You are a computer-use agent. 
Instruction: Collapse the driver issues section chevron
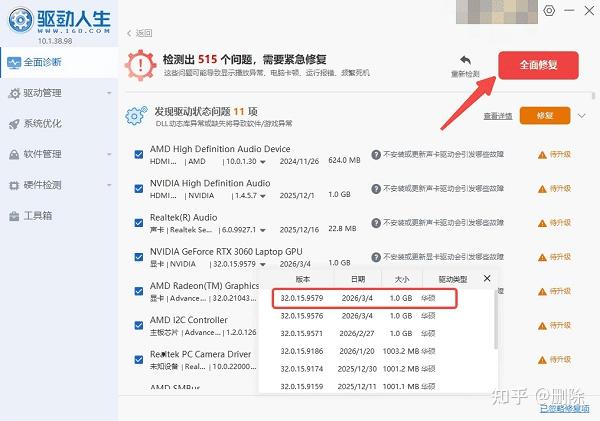[x=582, y=116]
